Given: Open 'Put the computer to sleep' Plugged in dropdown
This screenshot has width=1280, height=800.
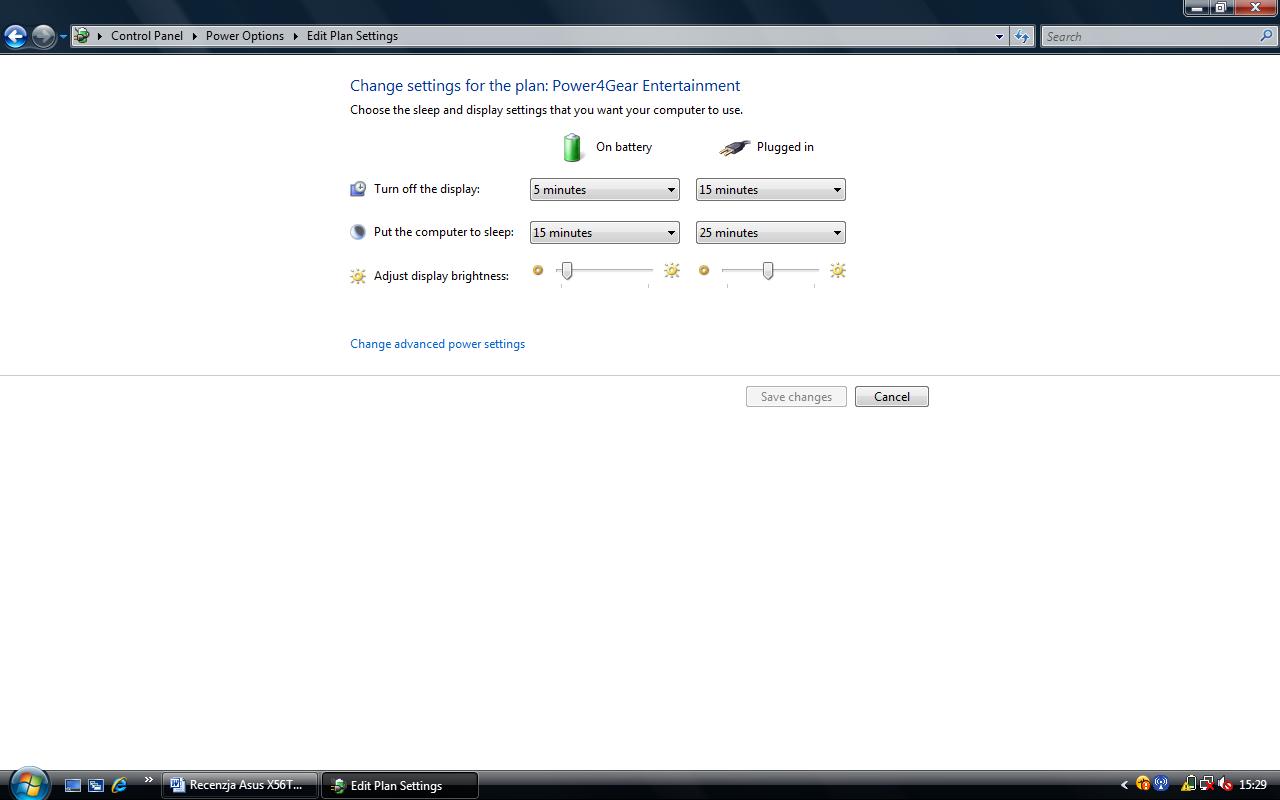Looking at the screenshot, I should (x=770, y=233).
